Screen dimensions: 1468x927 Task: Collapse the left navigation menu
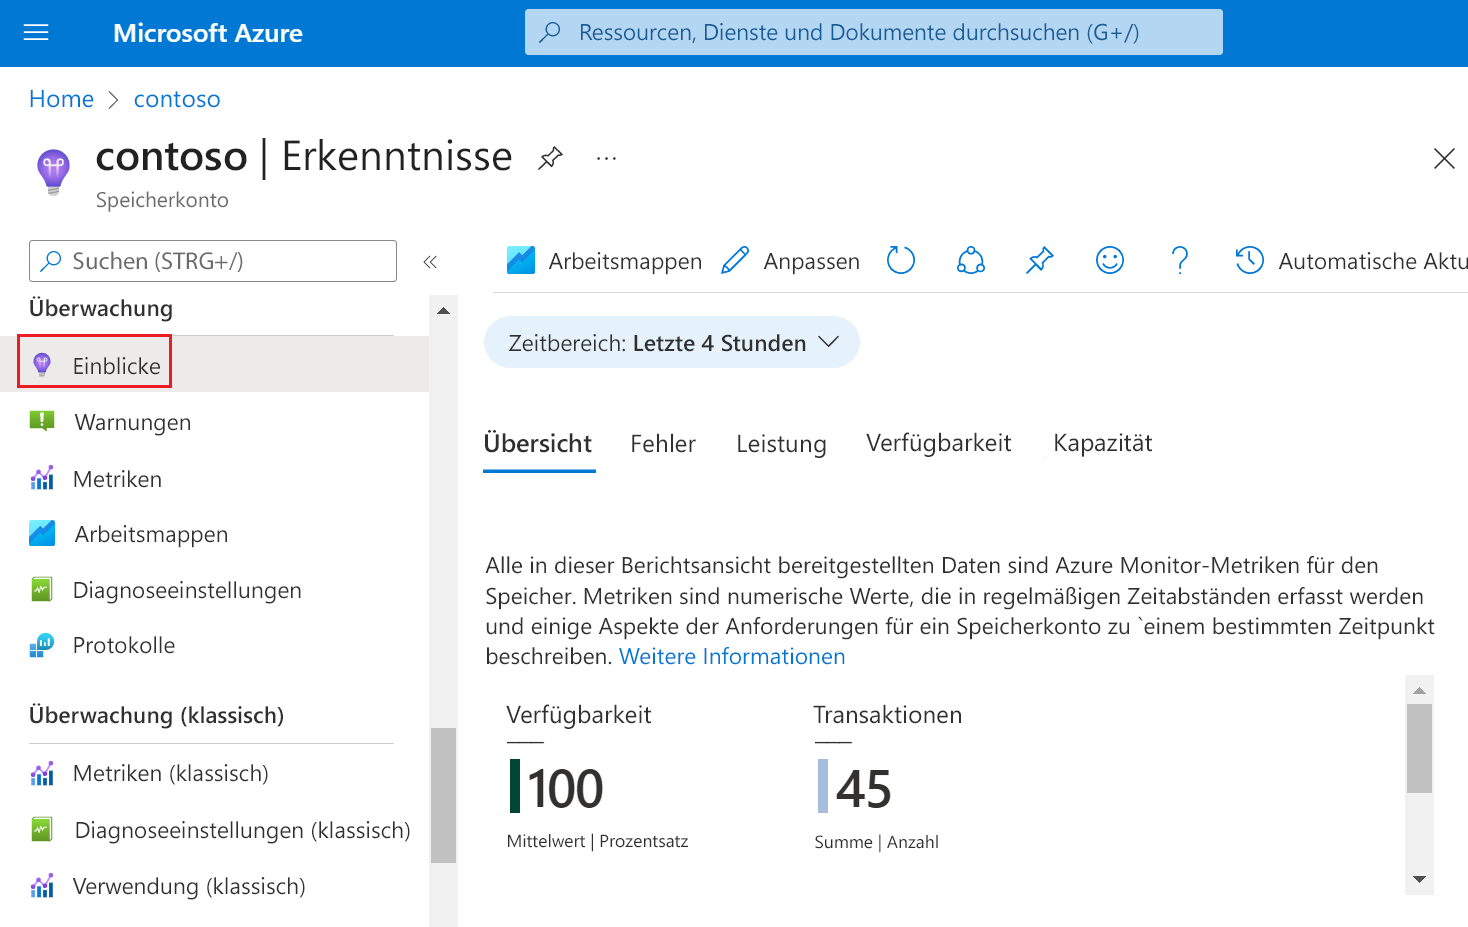pyautogui.click(x=430, y=262)
